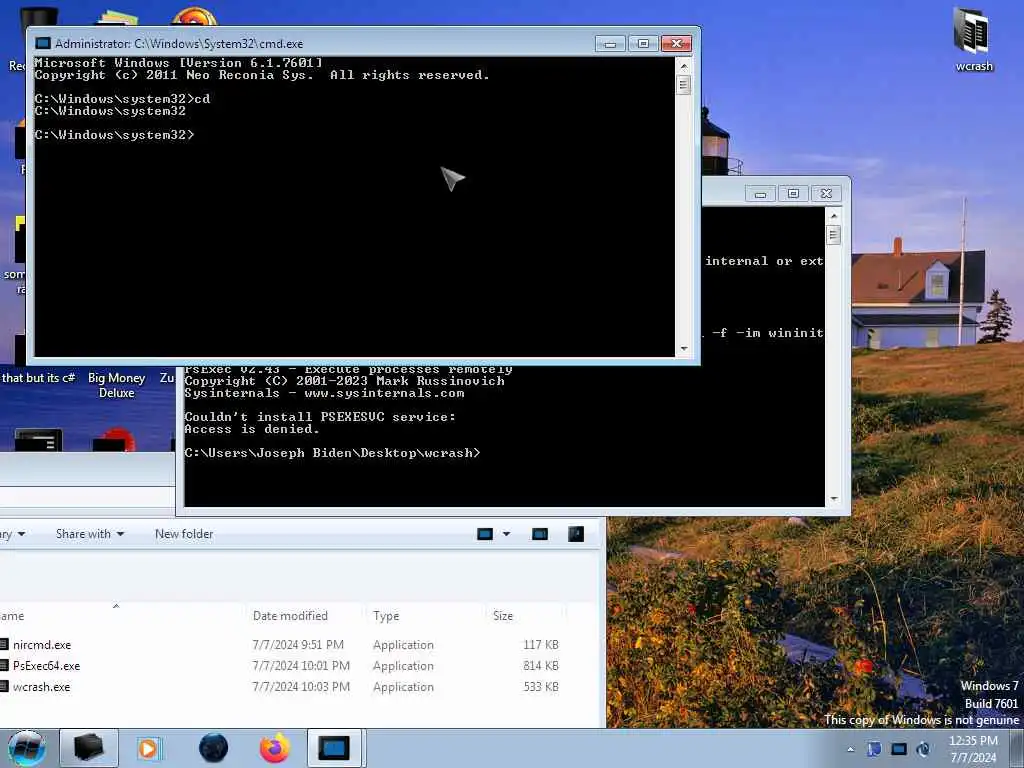
Task: Click the scrollbar thumb in Administrator cmd window
Action: [684, 85]
